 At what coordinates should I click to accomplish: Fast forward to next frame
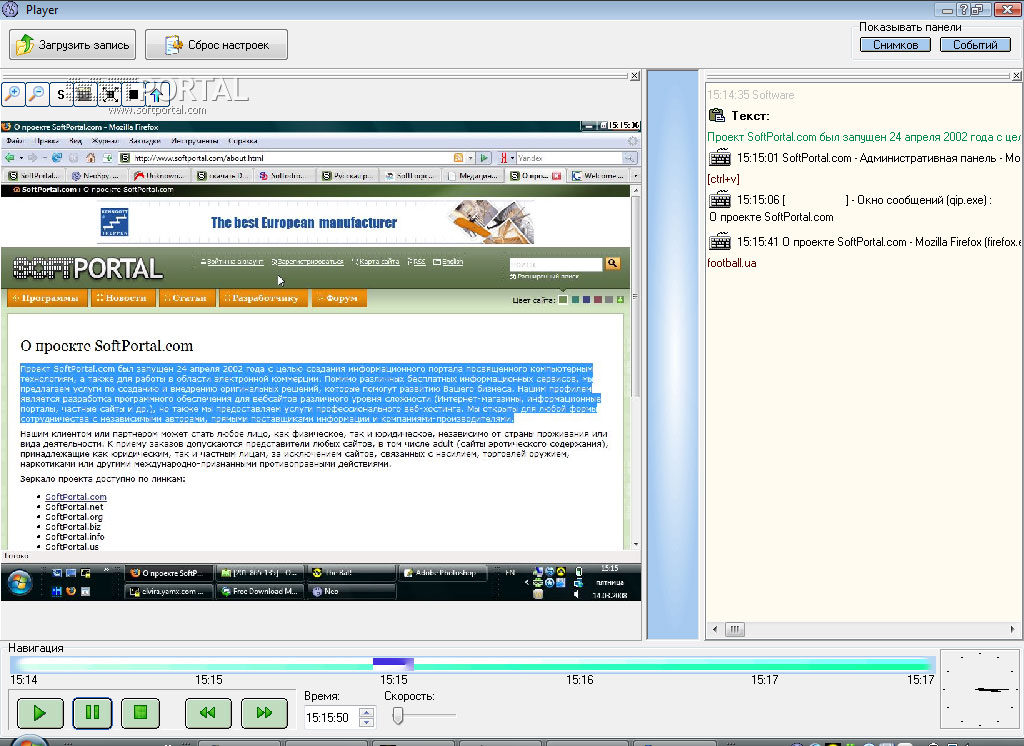pyautogui.click(x=264, y=713)
